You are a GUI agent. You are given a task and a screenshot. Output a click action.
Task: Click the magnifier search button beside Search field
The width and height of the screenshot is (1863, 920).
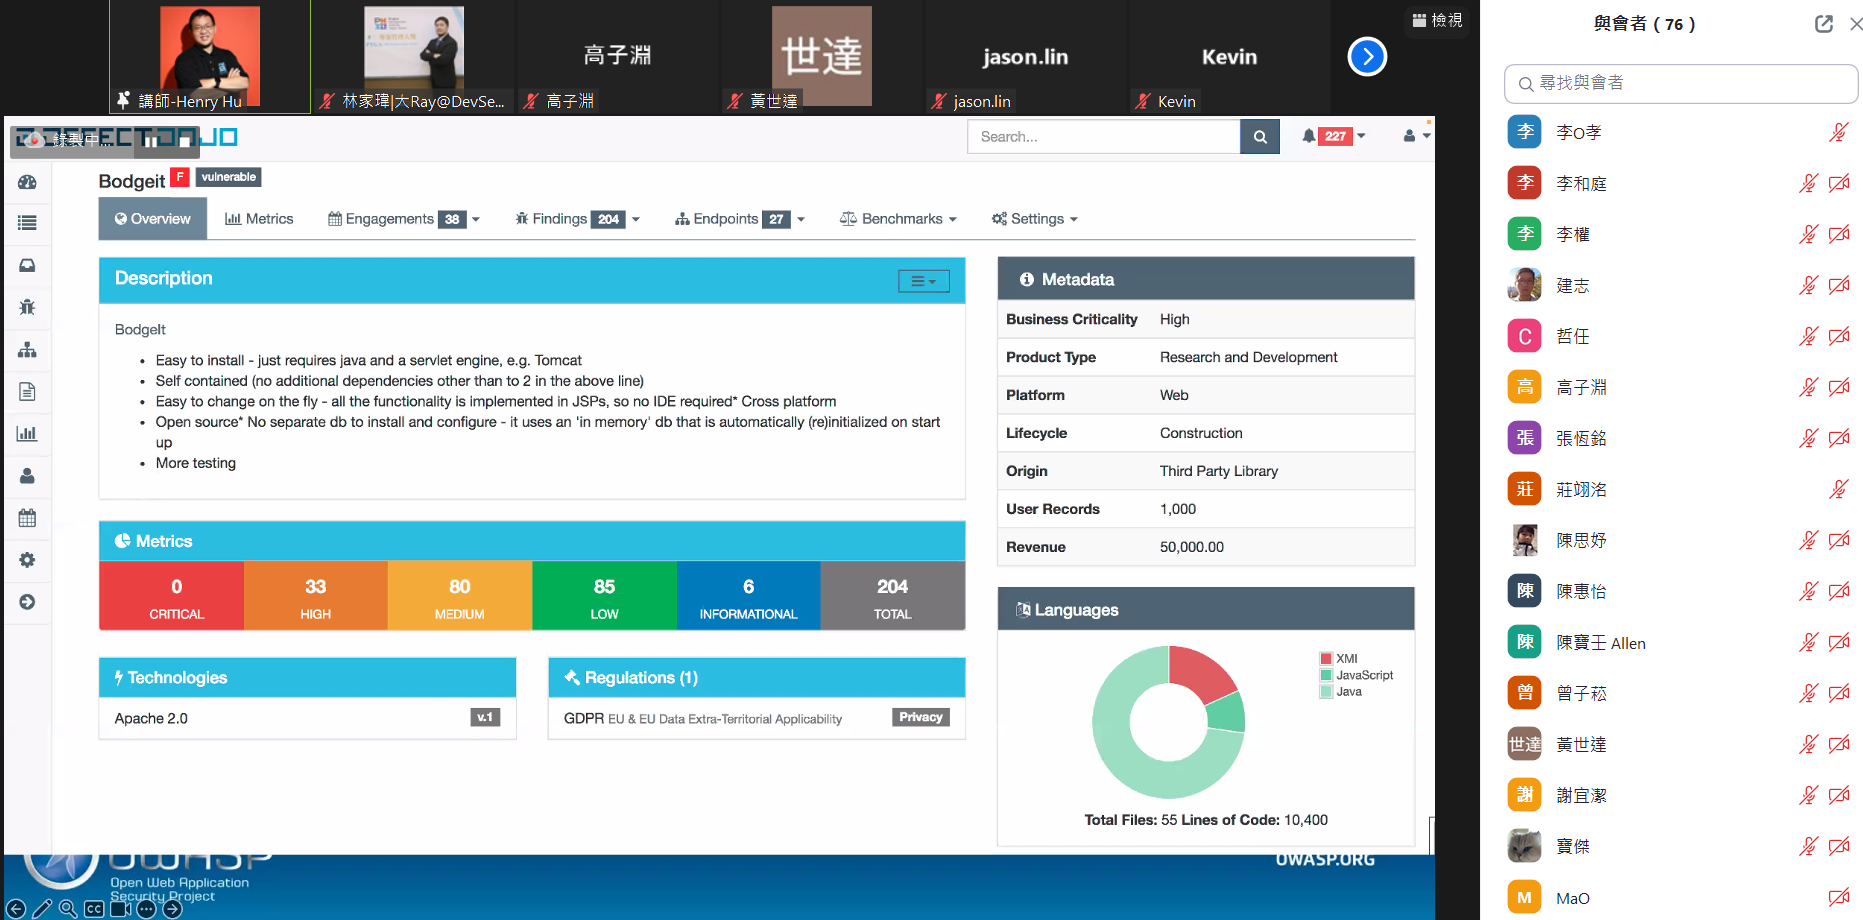(x=1260, y=137)
